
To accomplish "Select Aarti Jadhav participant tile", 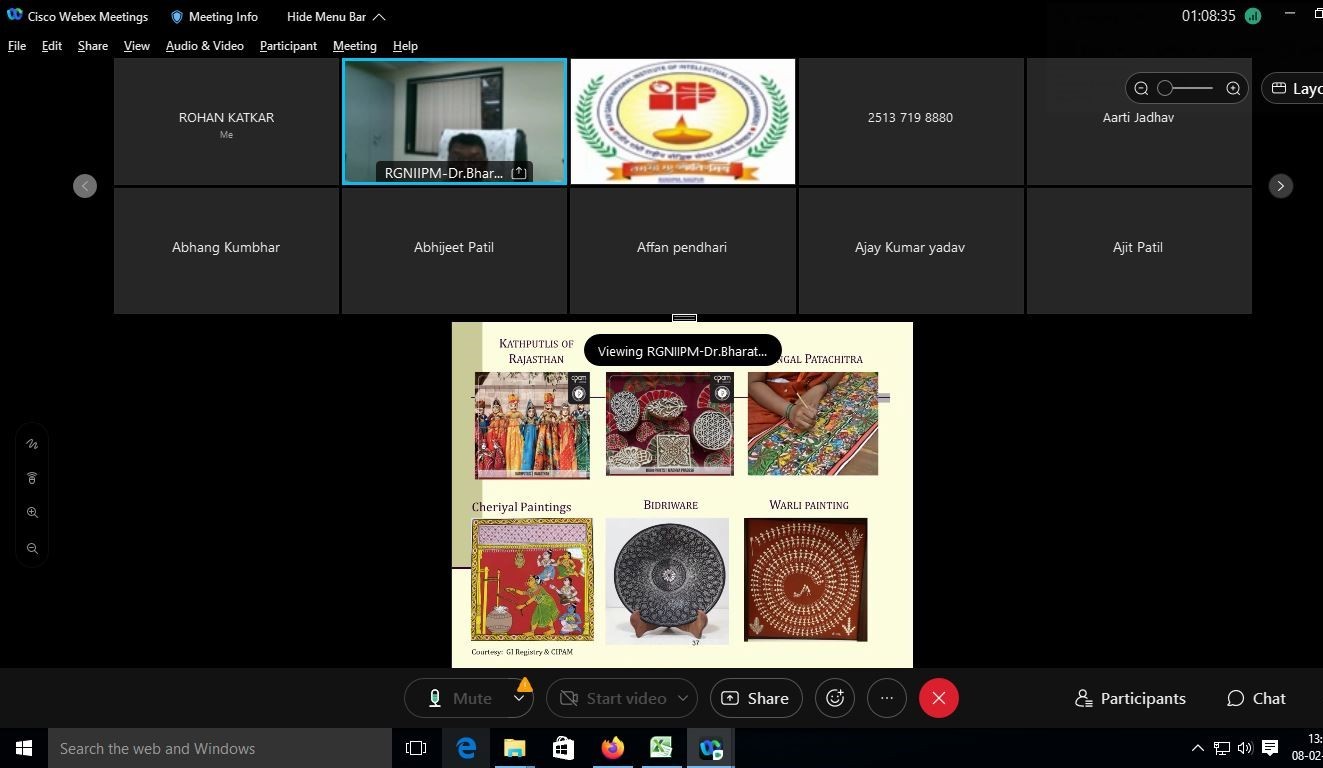I will tap(1139, 121).
